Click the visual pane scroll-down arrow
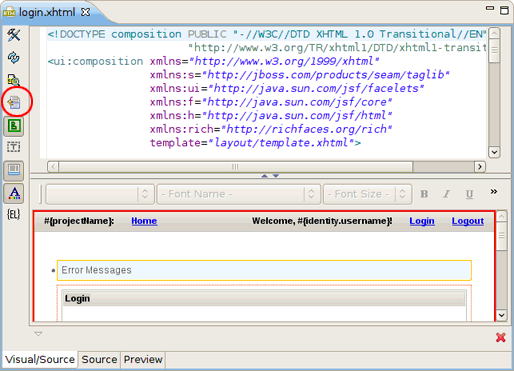The image size is (514, 371). (x=502, y=315)
